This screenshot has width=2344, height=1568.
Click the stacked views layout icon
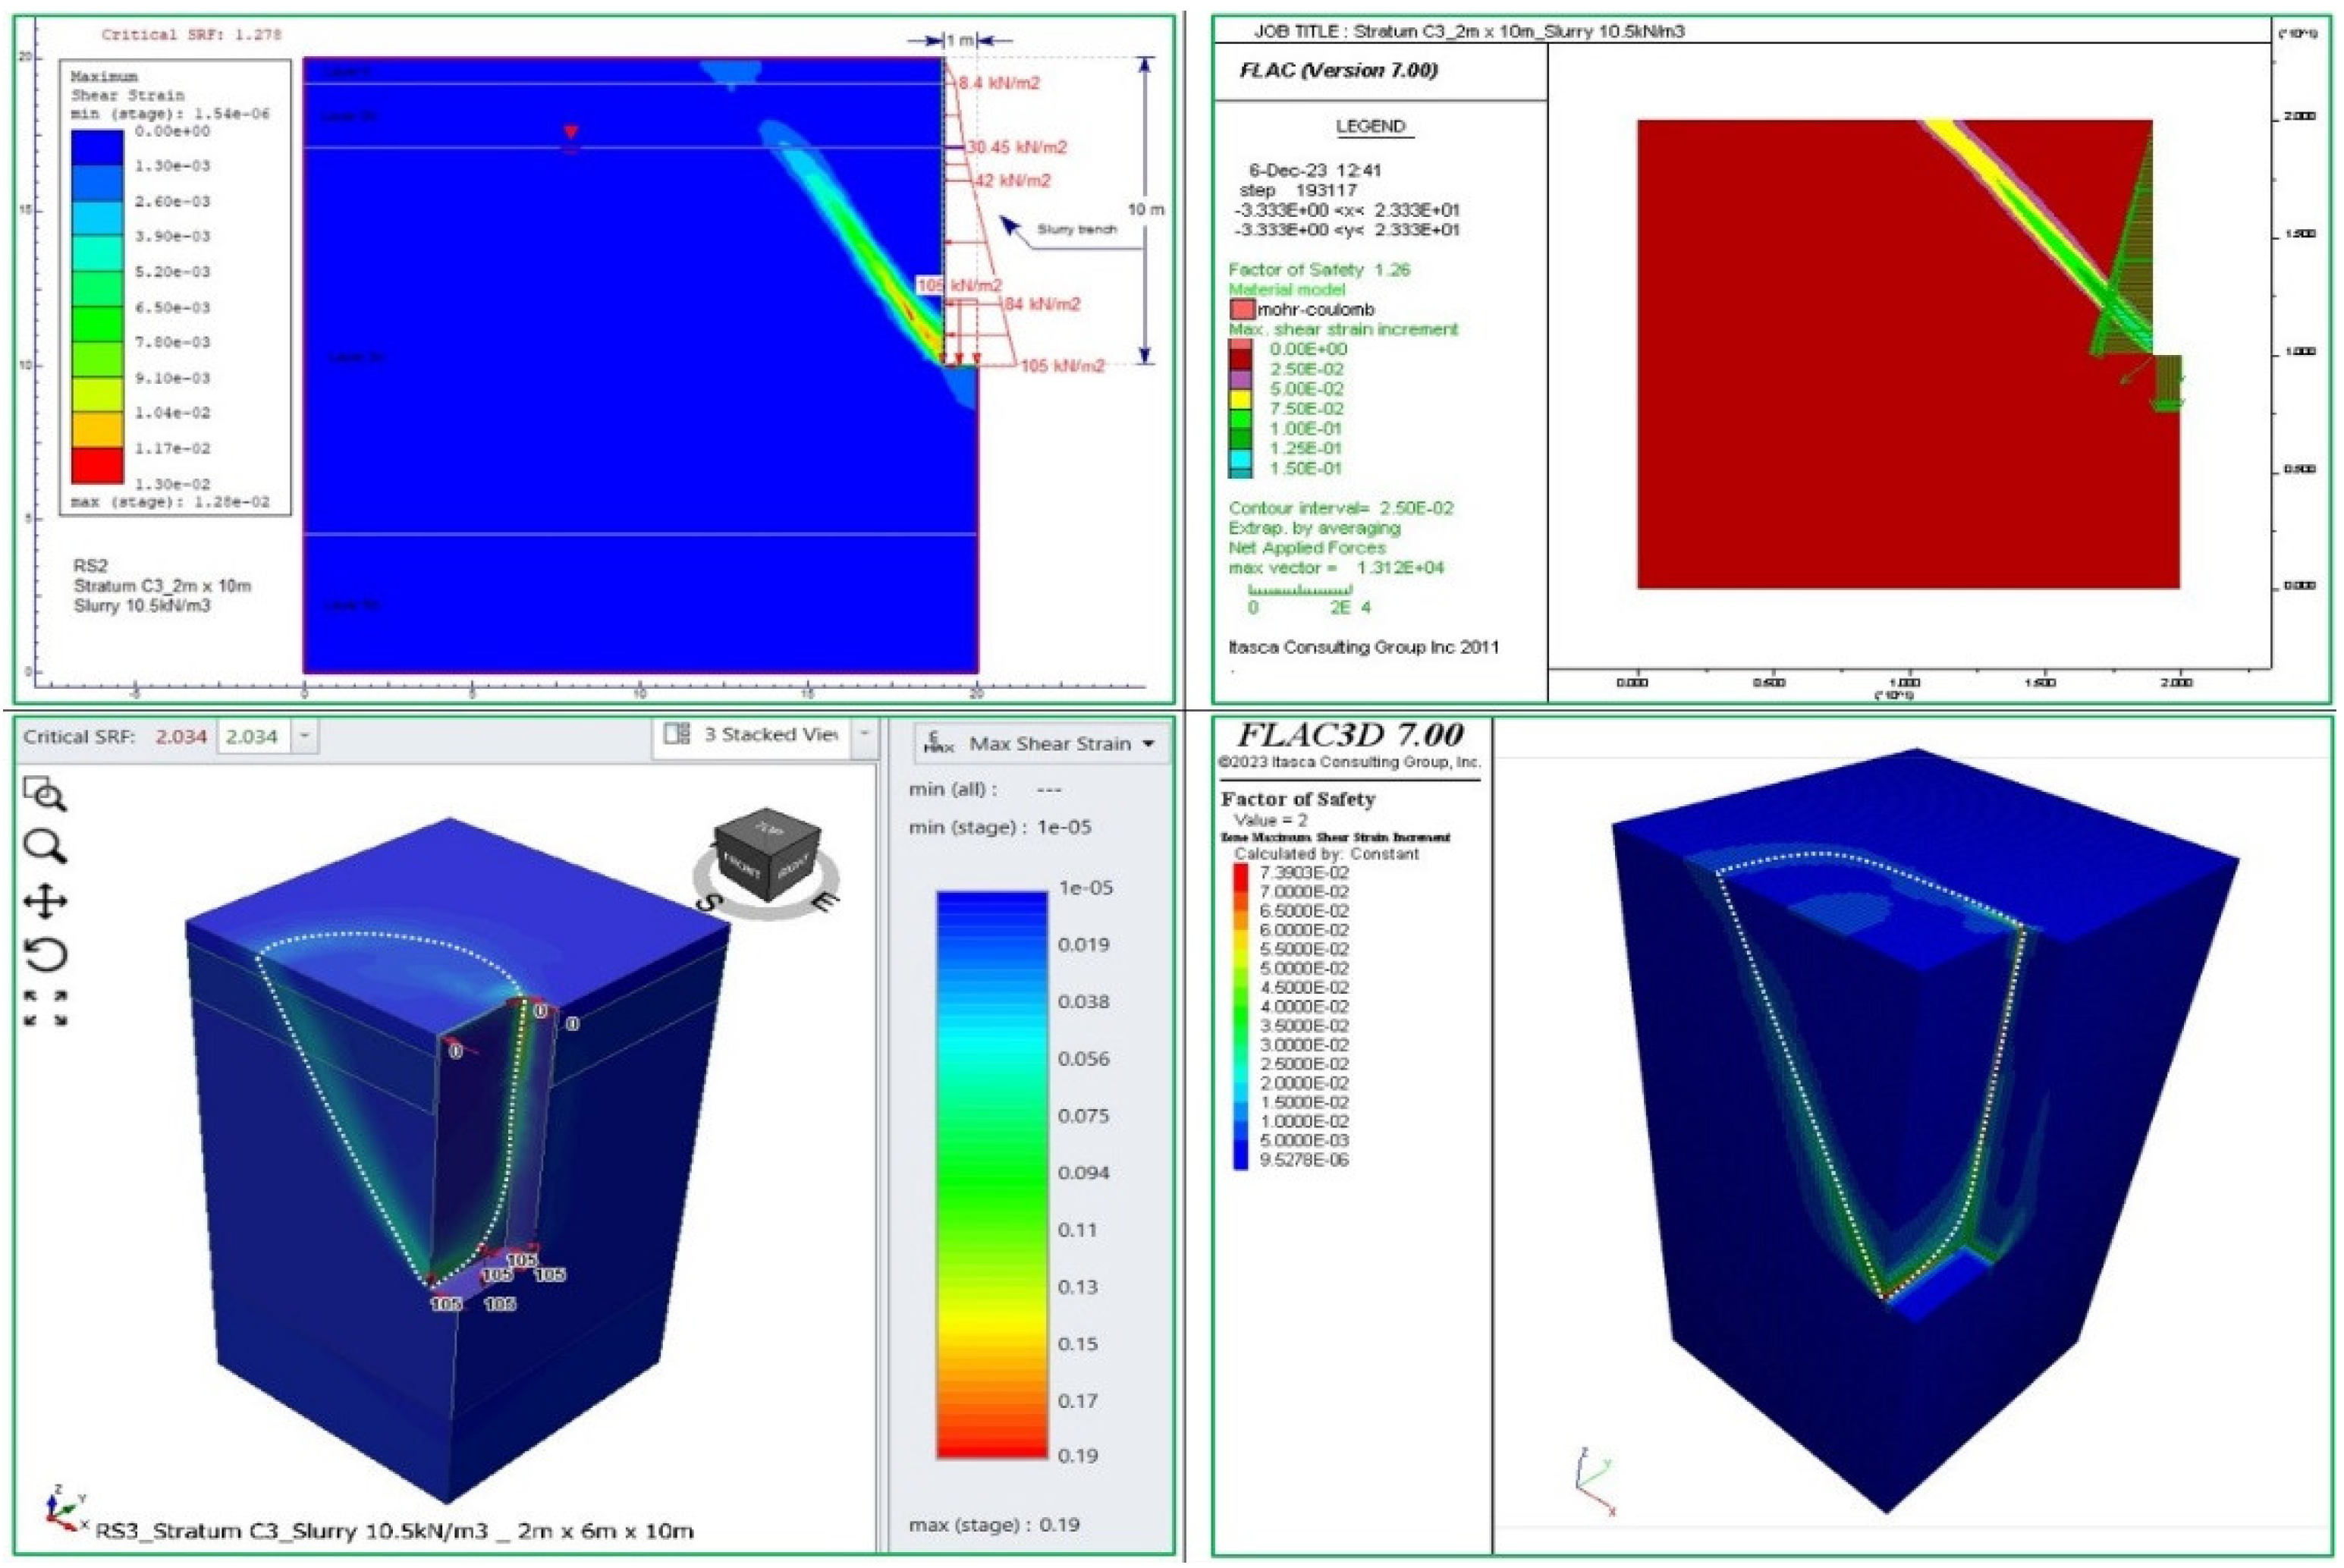[x=677, y=734]
